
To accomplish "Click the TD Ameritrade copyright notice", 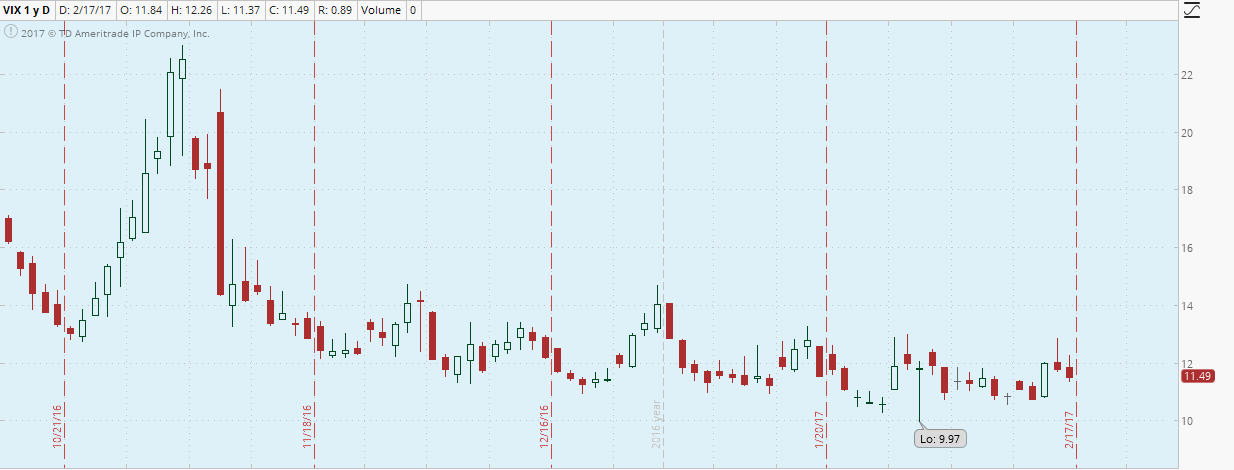I will click(x=108, y=33).
